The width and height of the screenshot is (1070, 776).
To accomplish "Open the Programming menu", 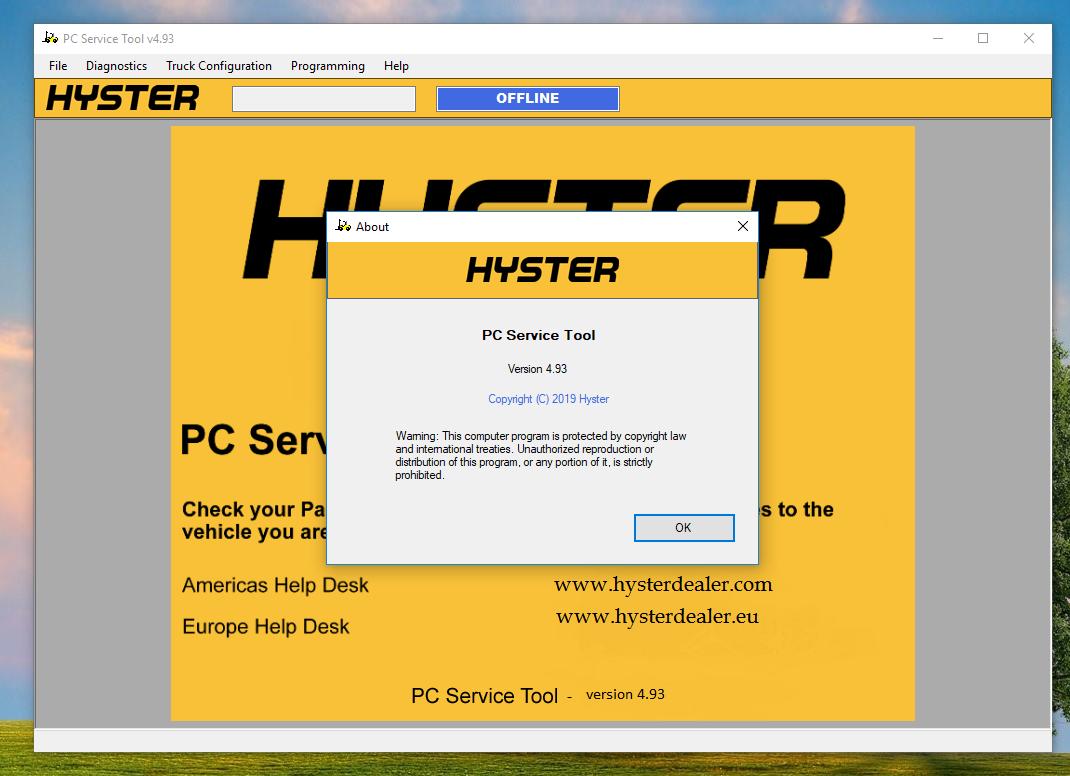I will [327, 66].
